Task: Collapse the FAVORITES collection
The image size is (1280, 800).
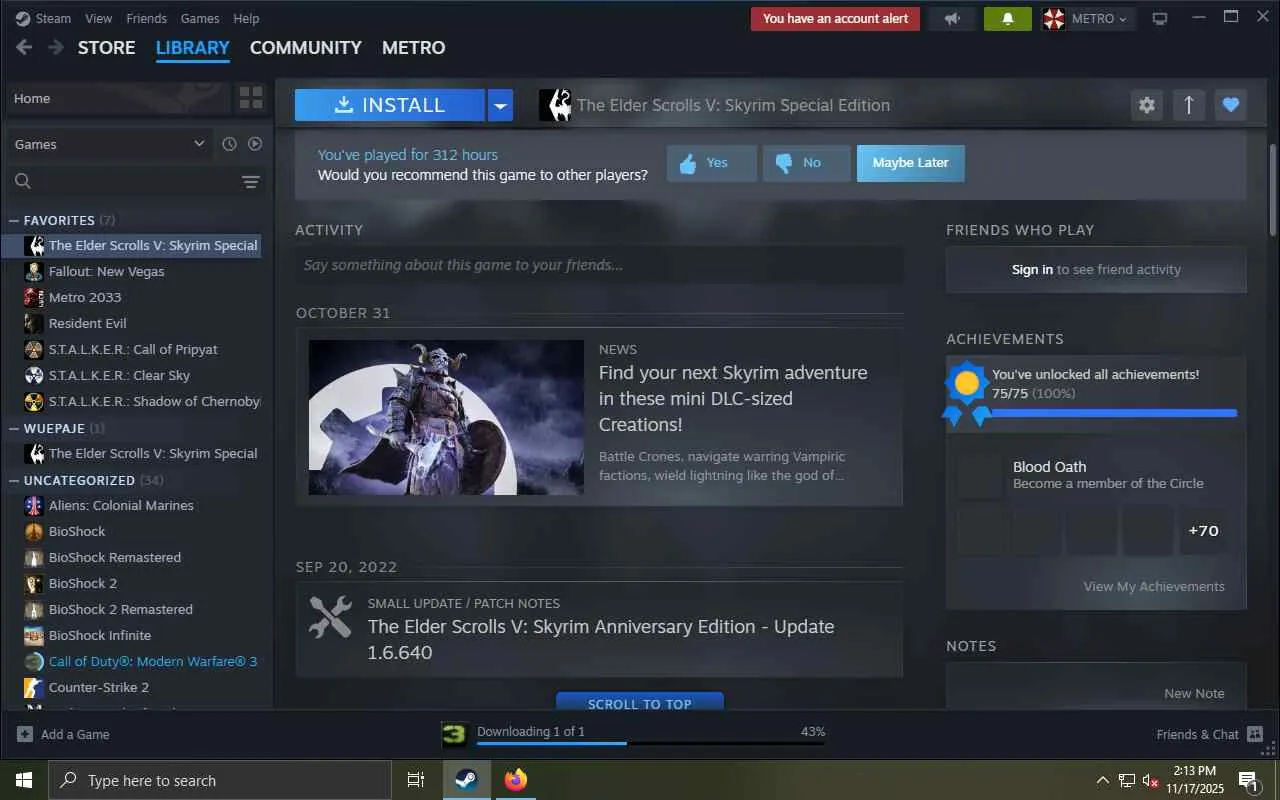Action: pos(14,220)
